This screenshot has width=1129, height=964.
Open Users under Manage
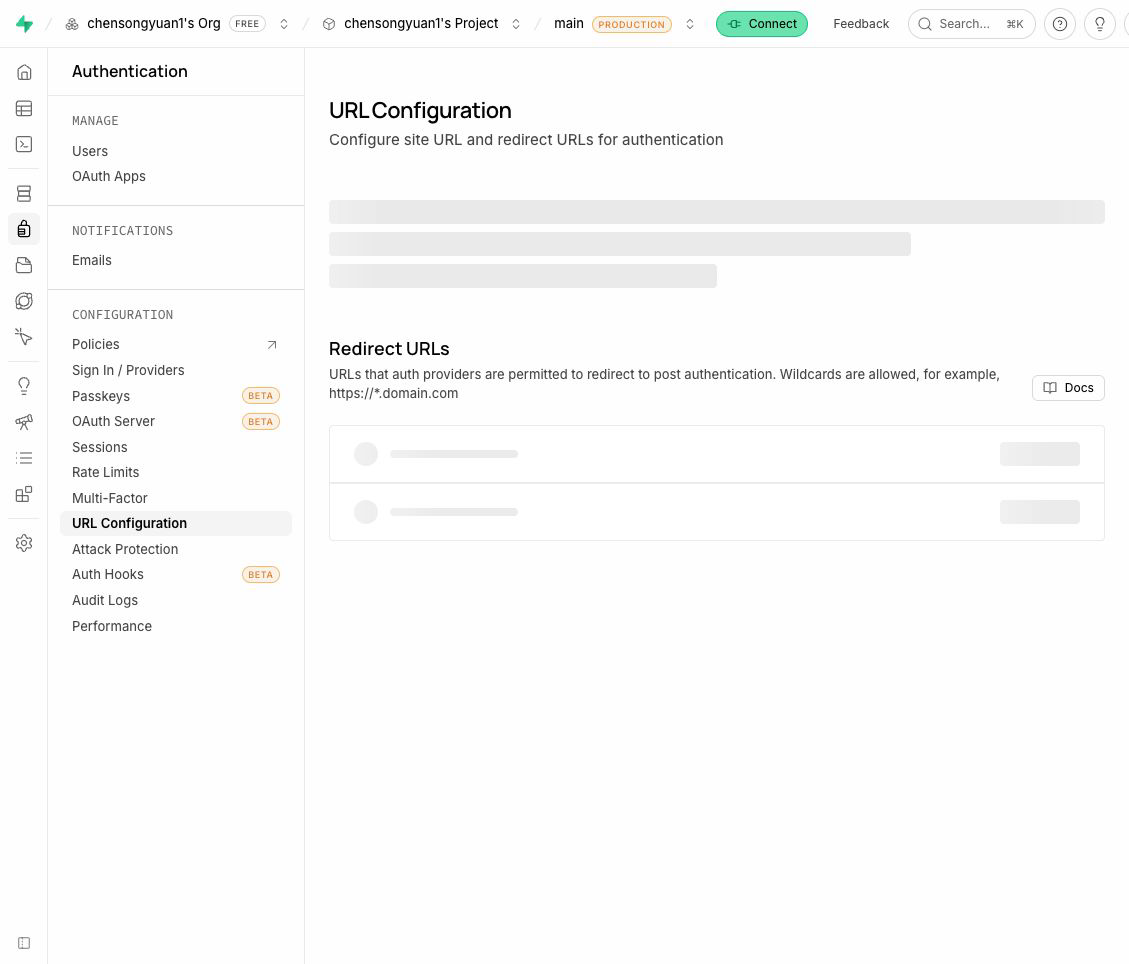(90, 151)
